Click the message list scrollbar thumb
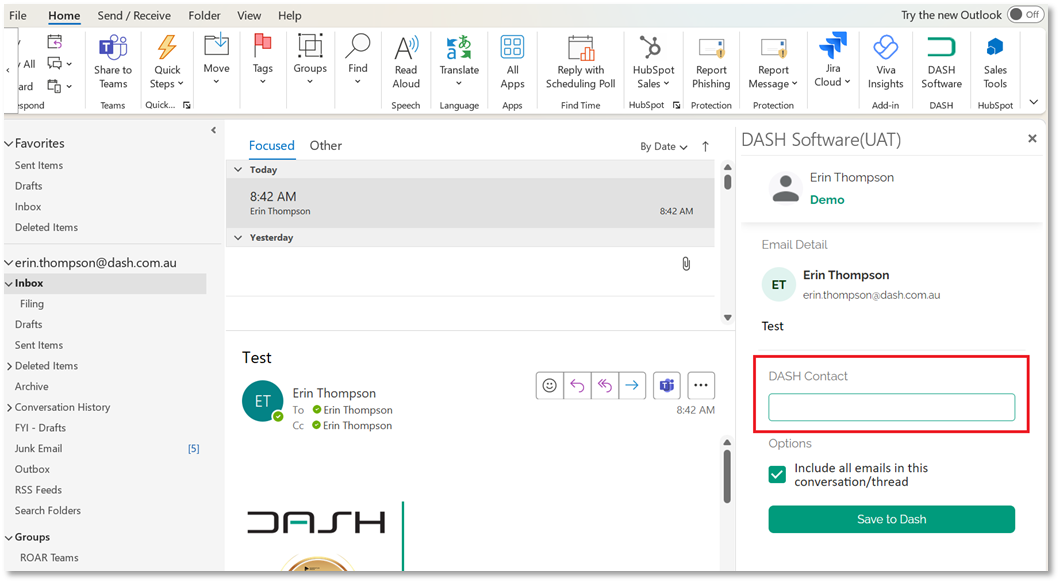Image resolution: width=1061 pixels, height=584 pixels. coord(727,181)
